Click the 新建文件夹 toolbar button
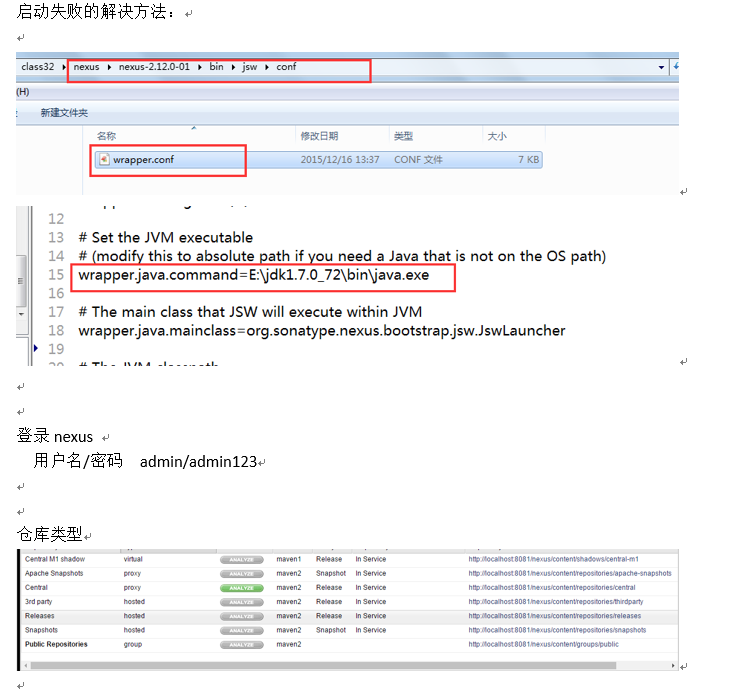 click(x=64, y=113)
